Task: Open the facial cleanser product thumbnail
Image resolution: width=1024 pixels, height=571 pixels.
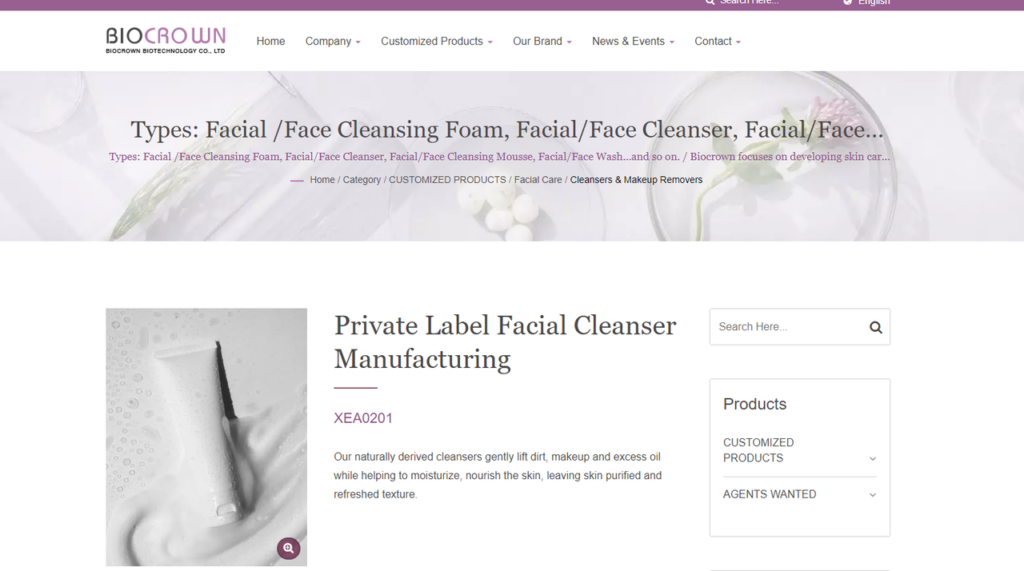Action: (x=206, y=437)
